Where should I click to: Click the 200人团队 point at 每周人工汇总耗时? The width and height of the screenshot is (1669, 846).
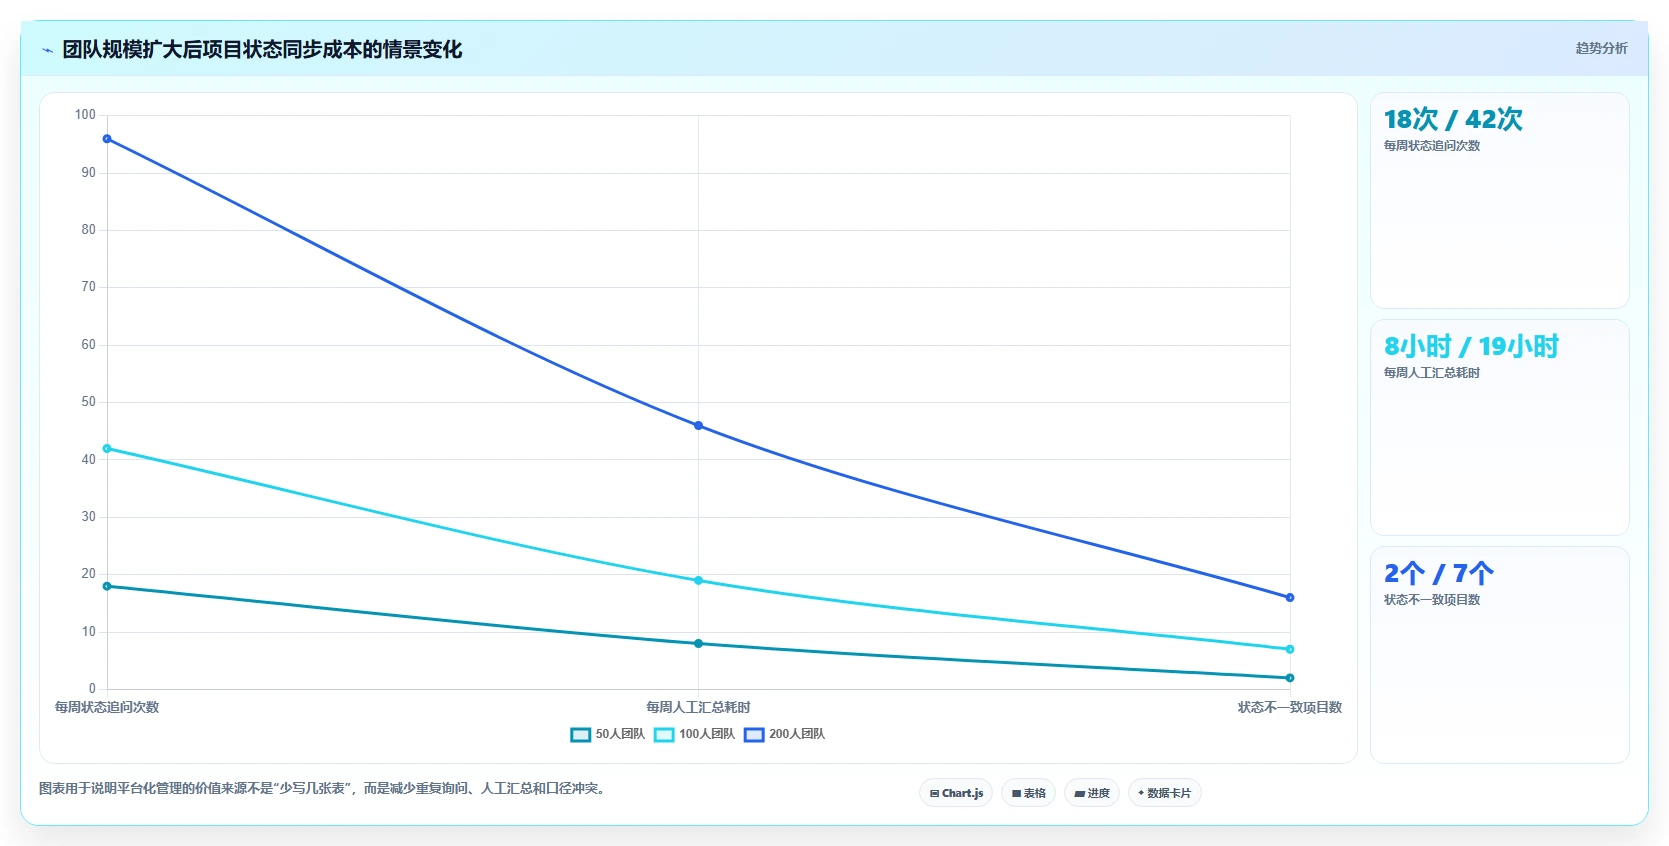tap(698, 426)
